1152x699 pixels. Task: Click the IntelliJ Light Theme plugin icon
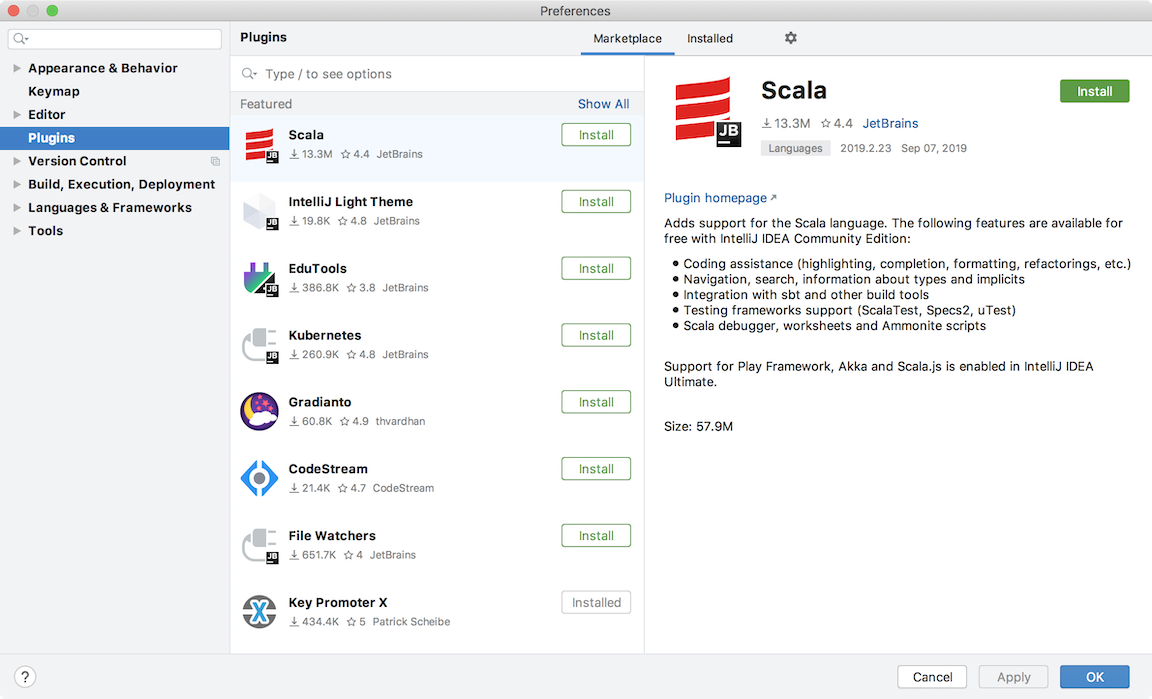coord(259,211)
